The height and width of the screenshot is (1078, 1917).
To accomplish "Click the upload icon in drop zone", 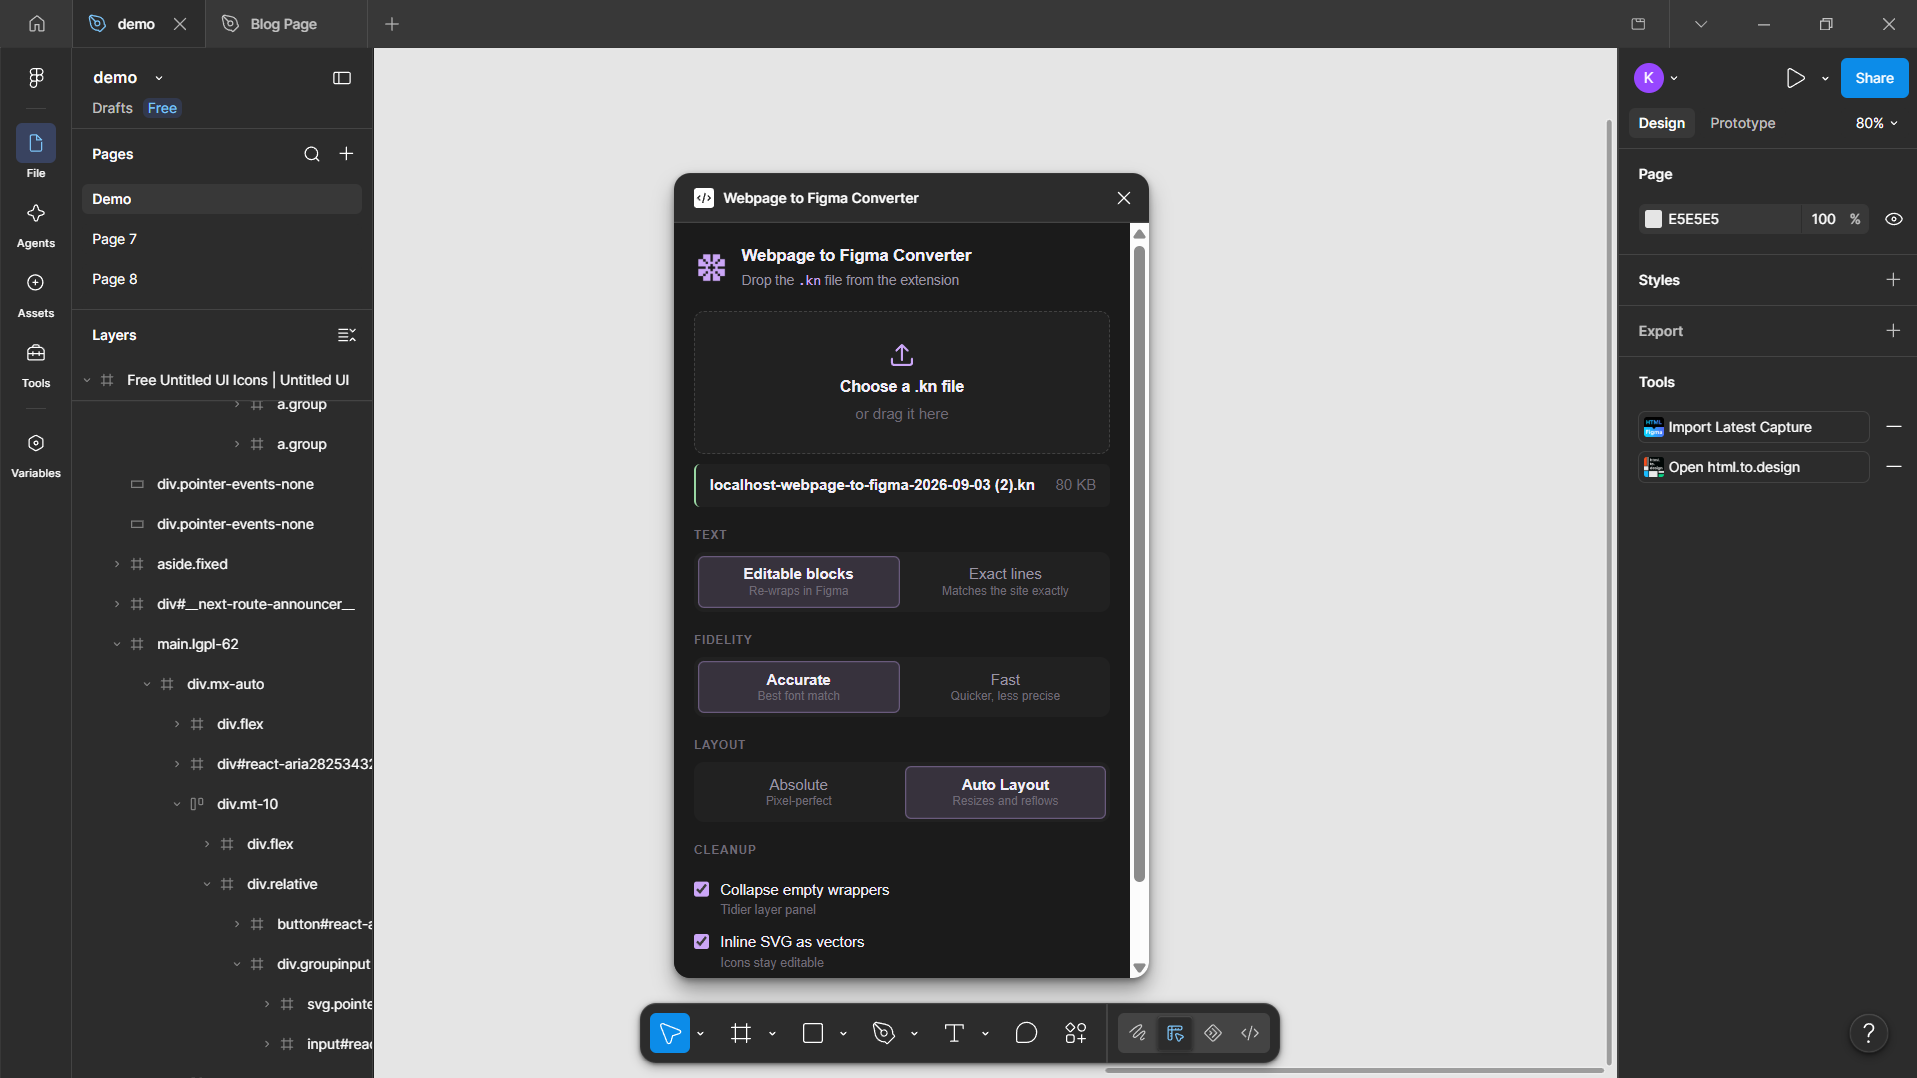I will coord(902,355).
